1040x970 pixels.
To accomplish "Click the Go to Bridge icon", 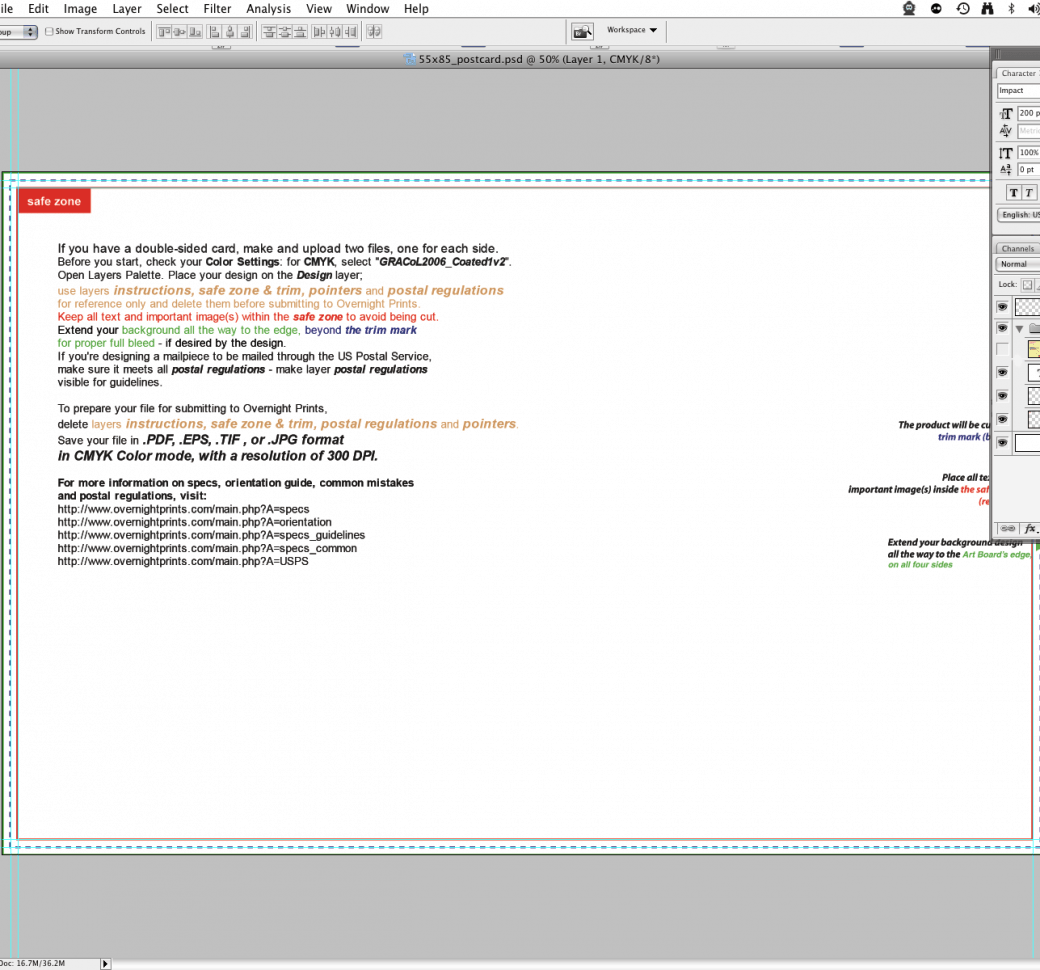I will coord(582,32).
